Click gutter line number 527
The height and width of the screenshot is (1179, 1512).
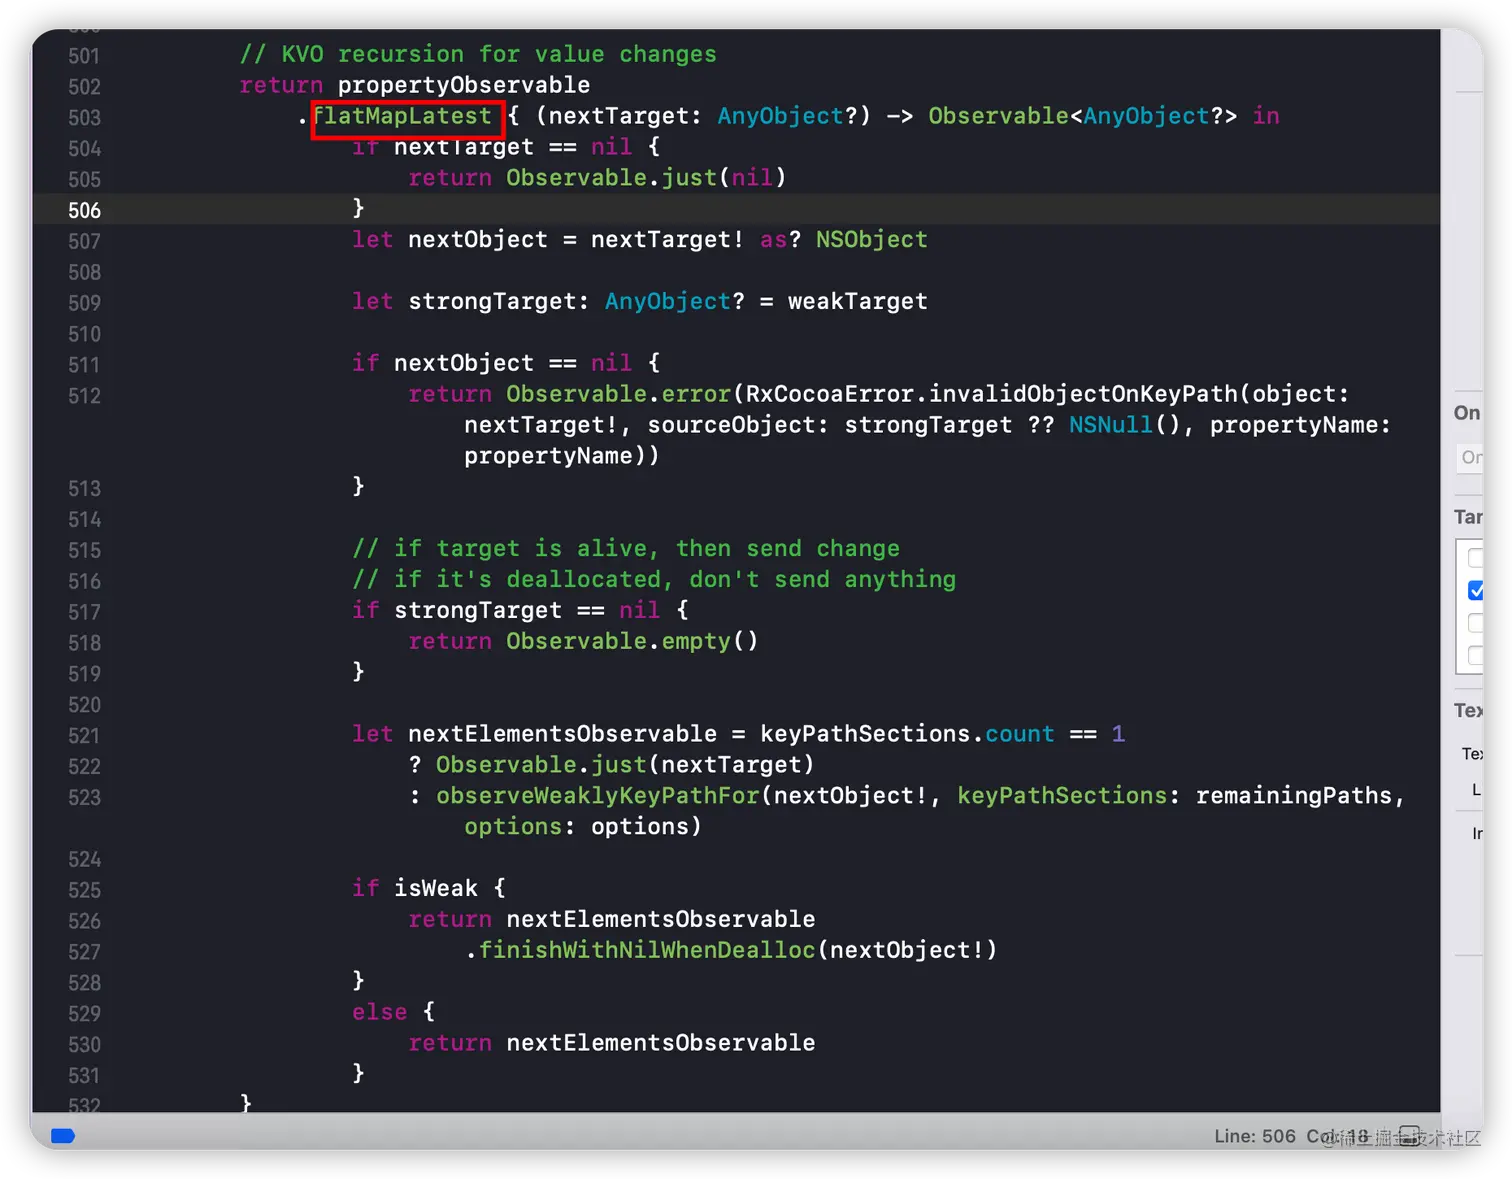[x=84, y=951]
